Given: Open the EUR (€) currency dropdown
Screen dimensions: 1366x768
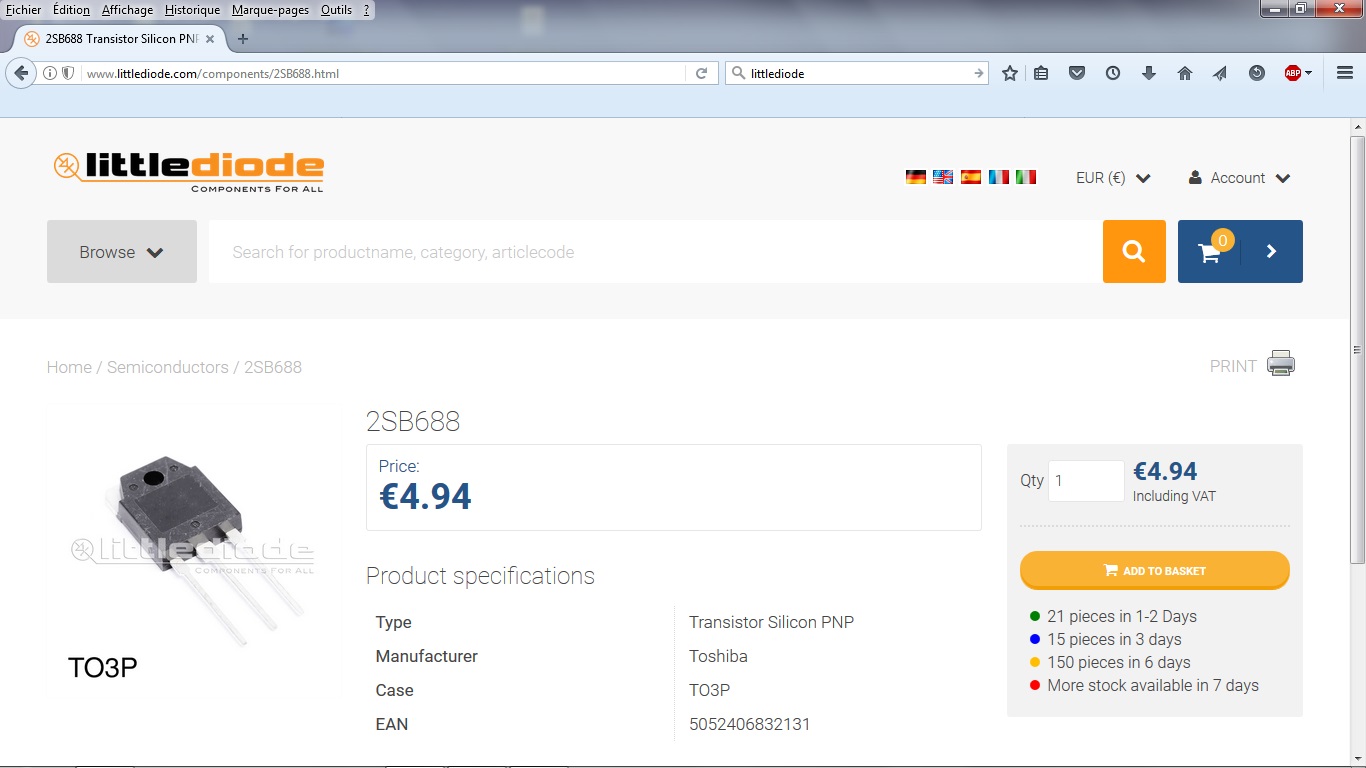Looking at the screenshot, I should [x=1113, y=178].
